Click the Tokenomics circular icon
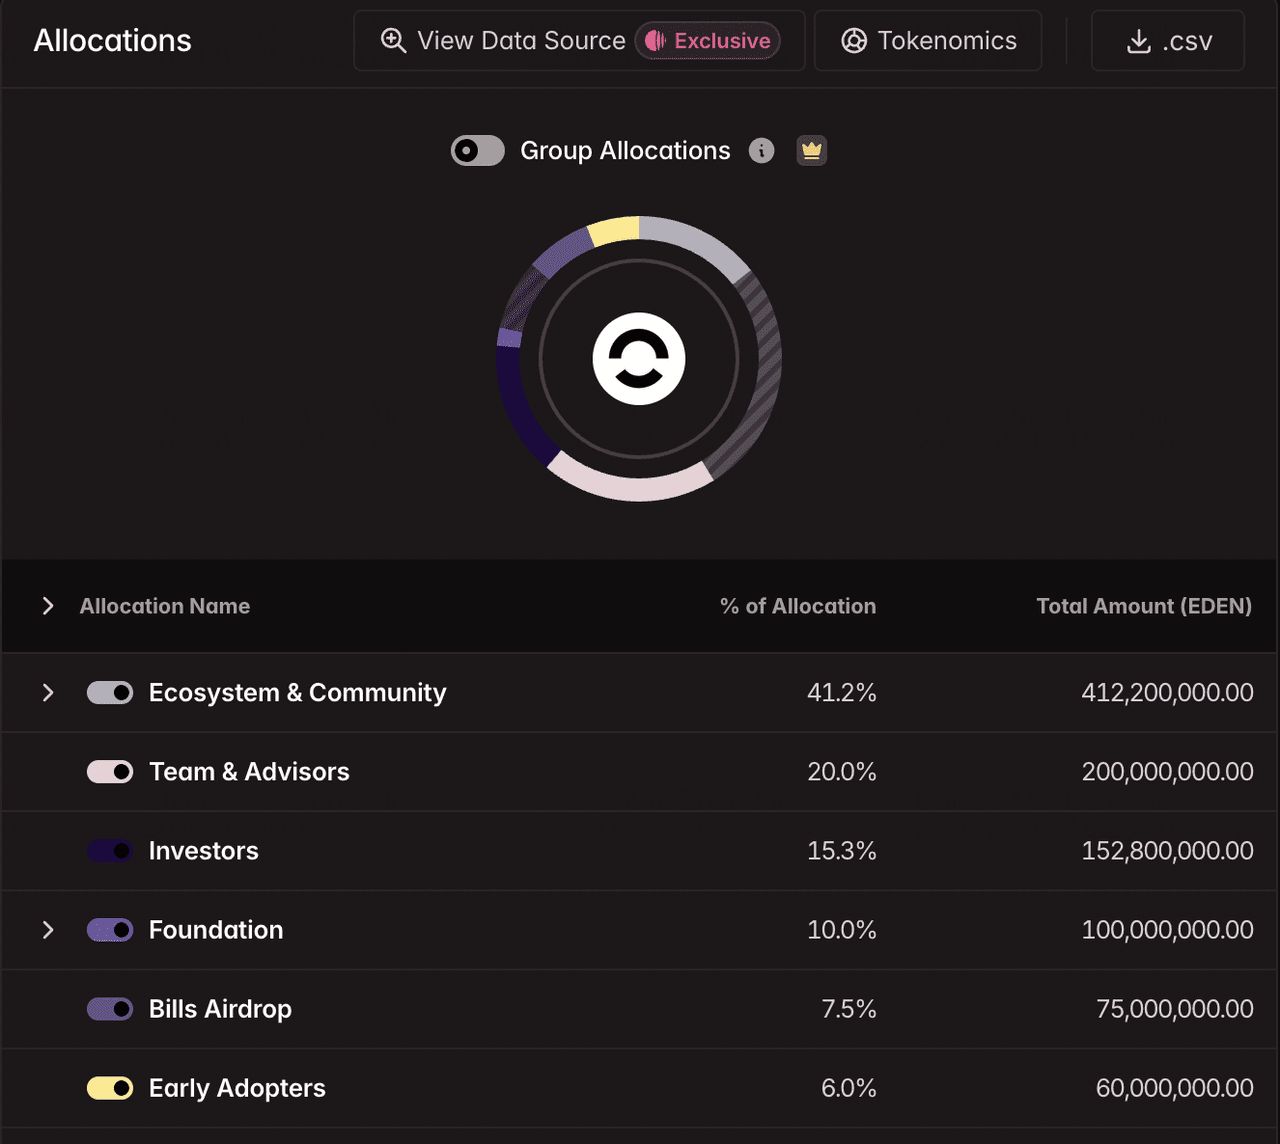The image size is (1280, 1144). click(854, 41)
